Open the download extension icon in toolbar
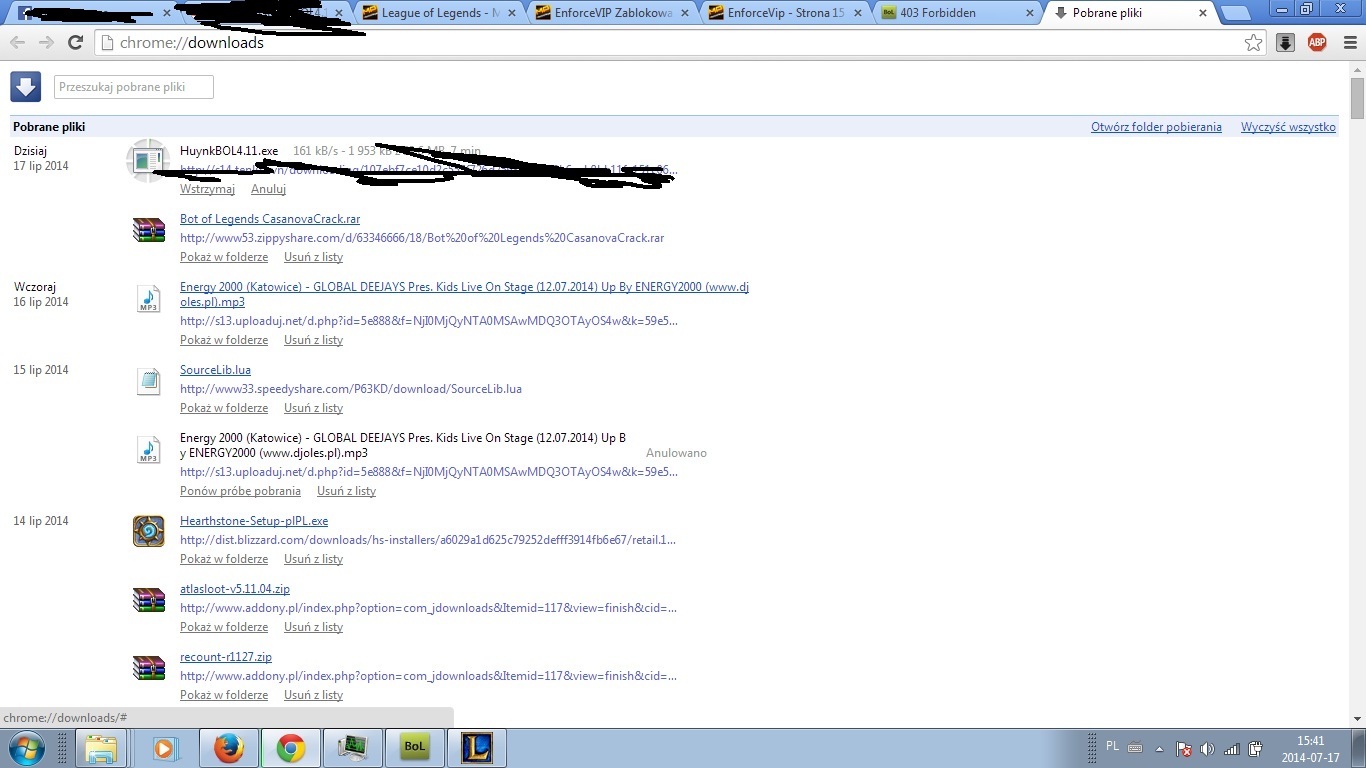1366x768 pixels. click(1286, 42)
